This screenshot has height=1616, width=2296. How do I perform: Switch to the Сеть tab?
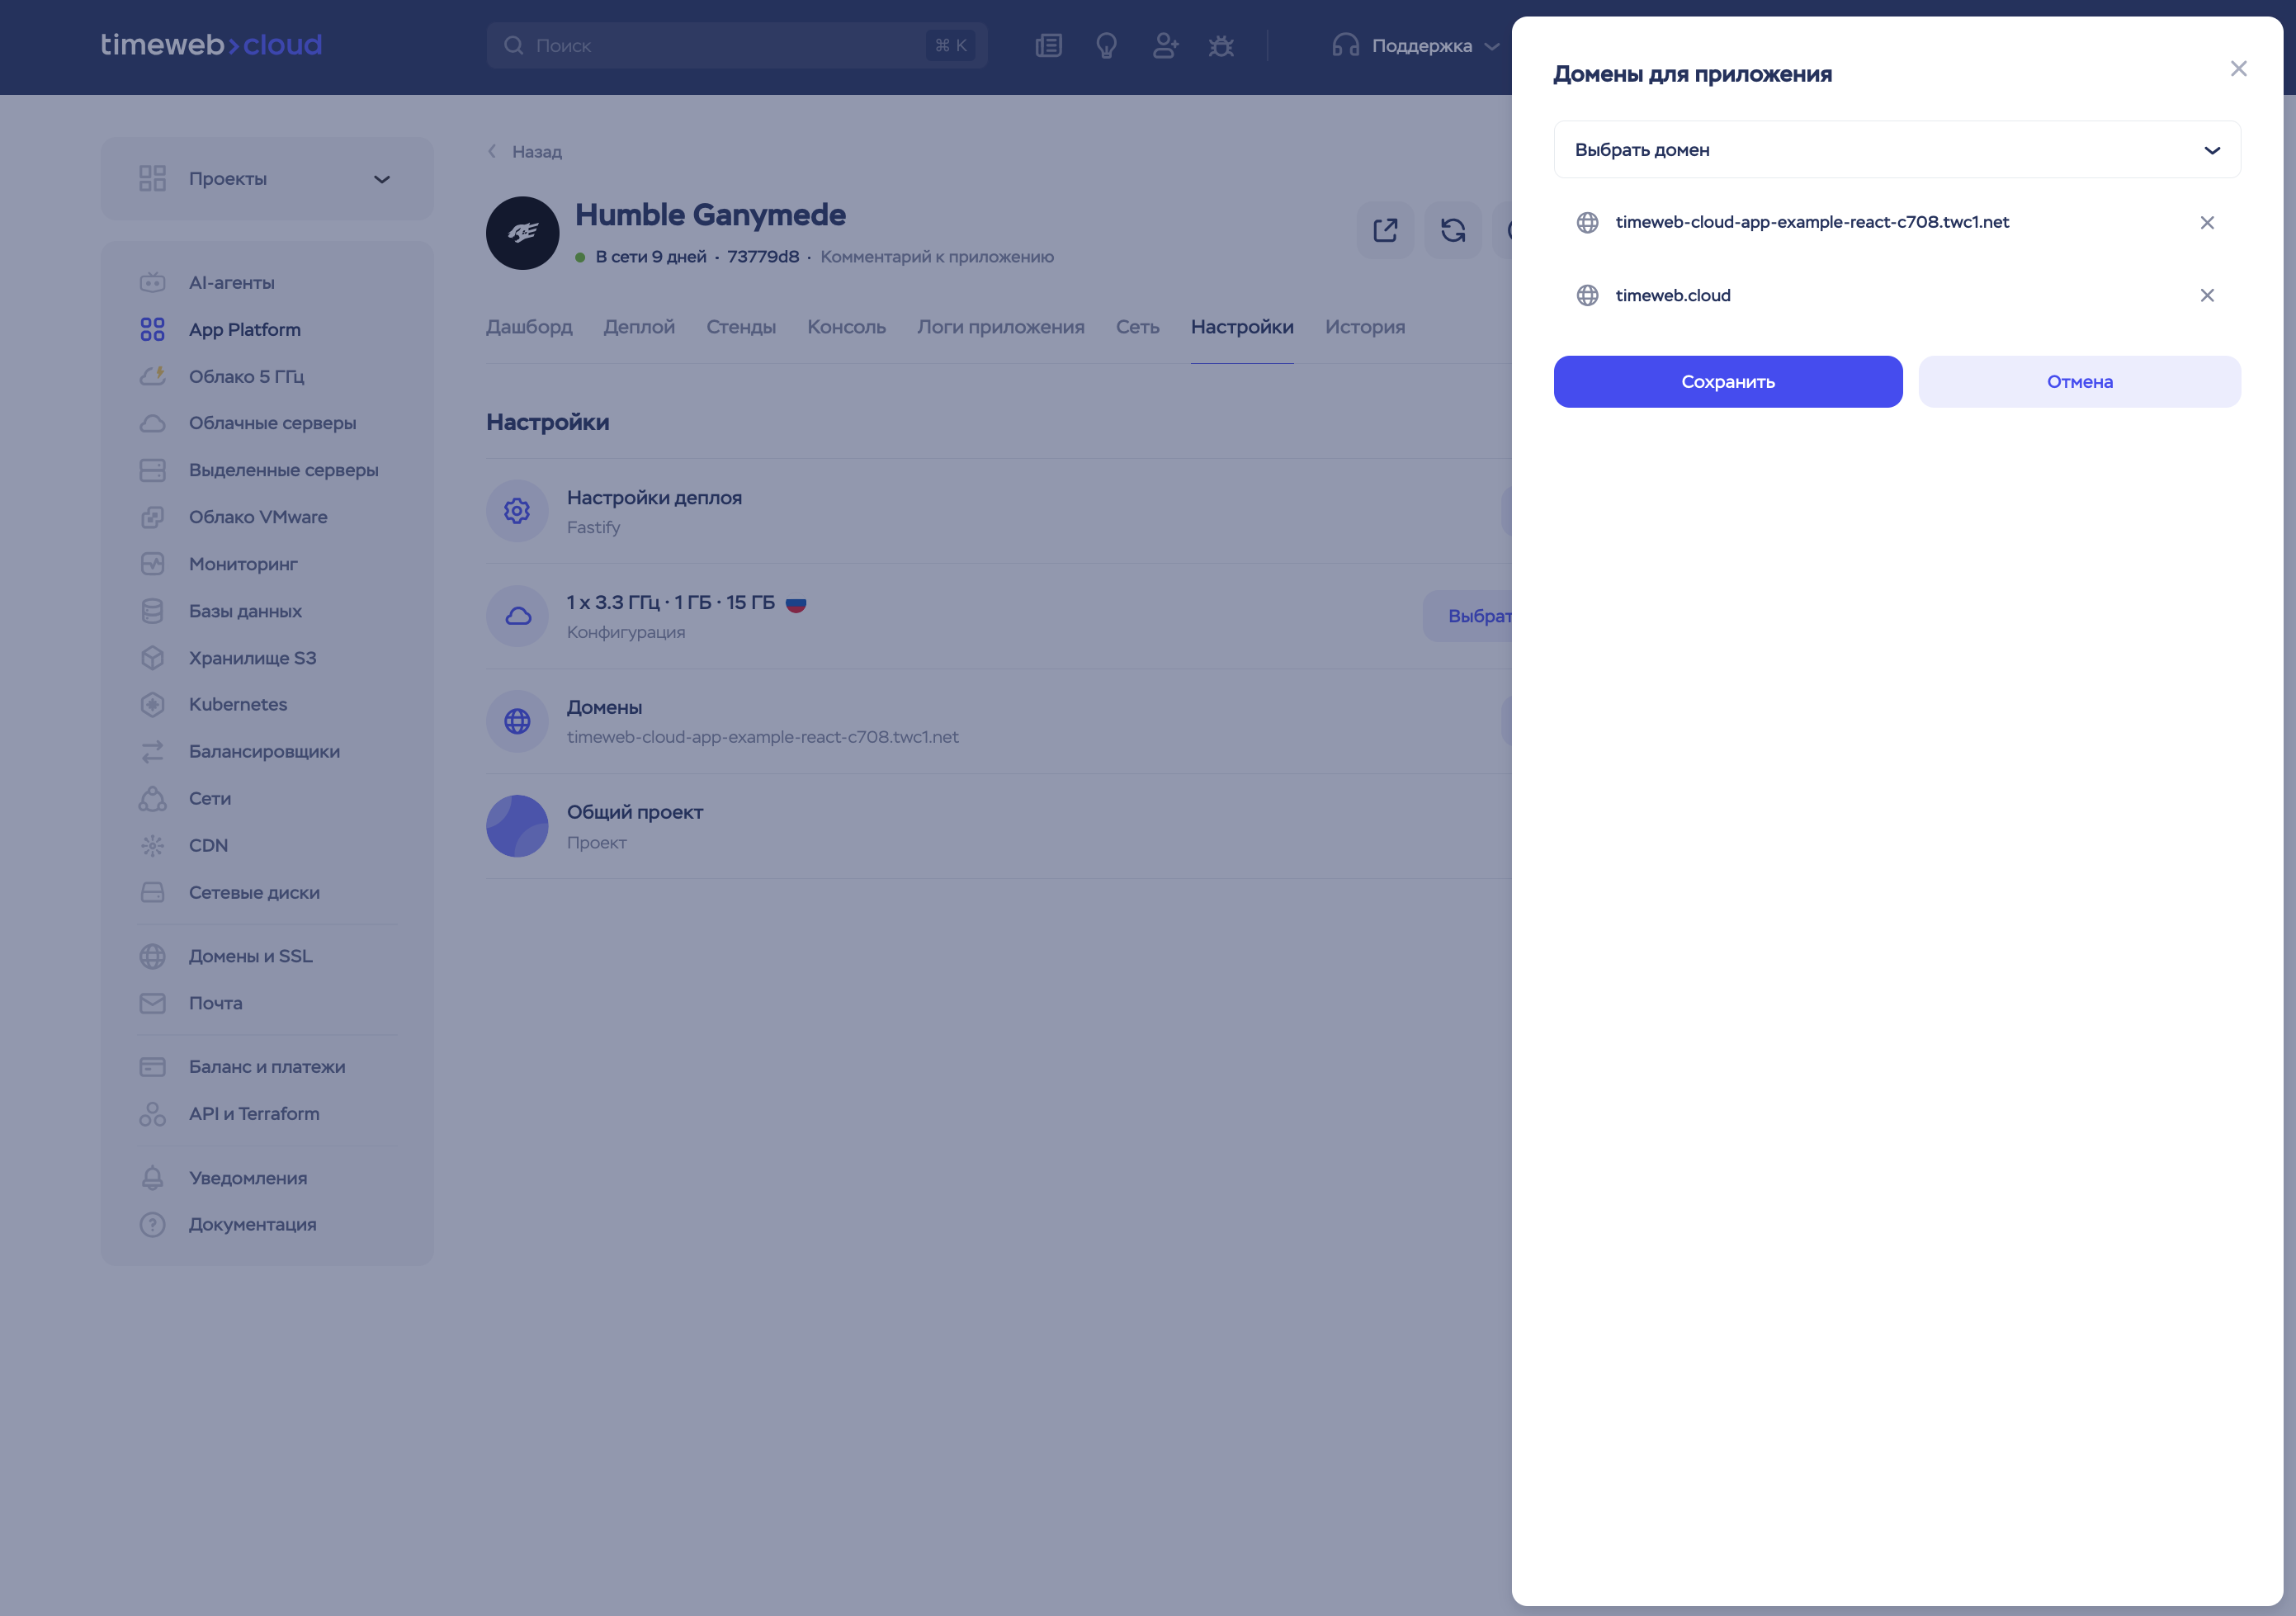tap(1138, 327)
